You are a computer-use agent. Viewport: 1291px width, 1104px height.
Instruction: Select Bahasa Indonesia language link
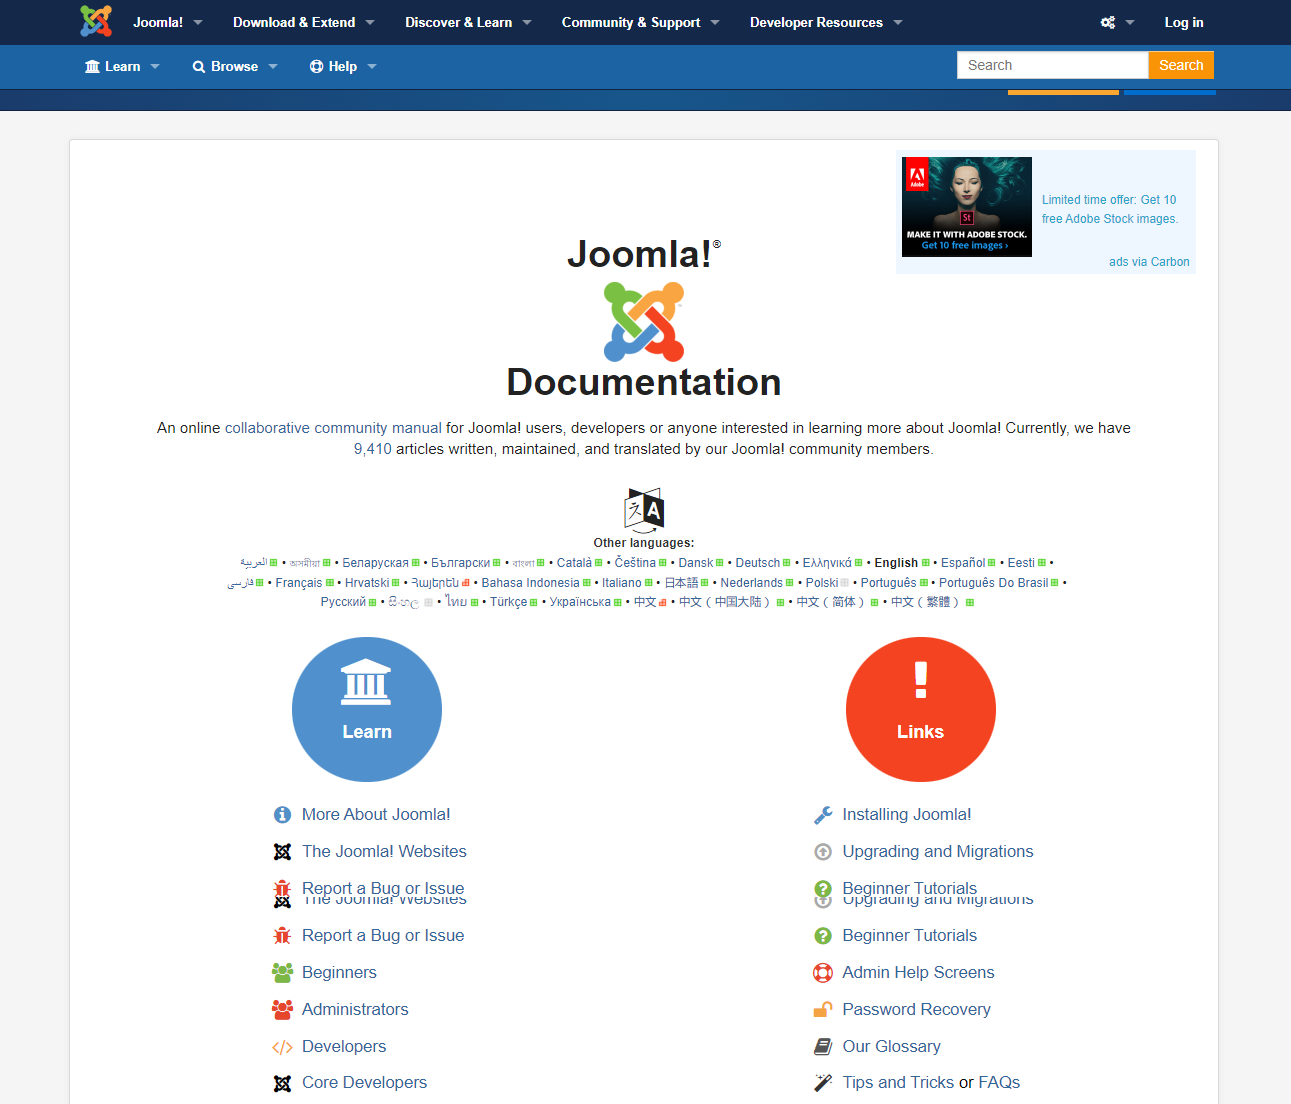tap(530, 583)
